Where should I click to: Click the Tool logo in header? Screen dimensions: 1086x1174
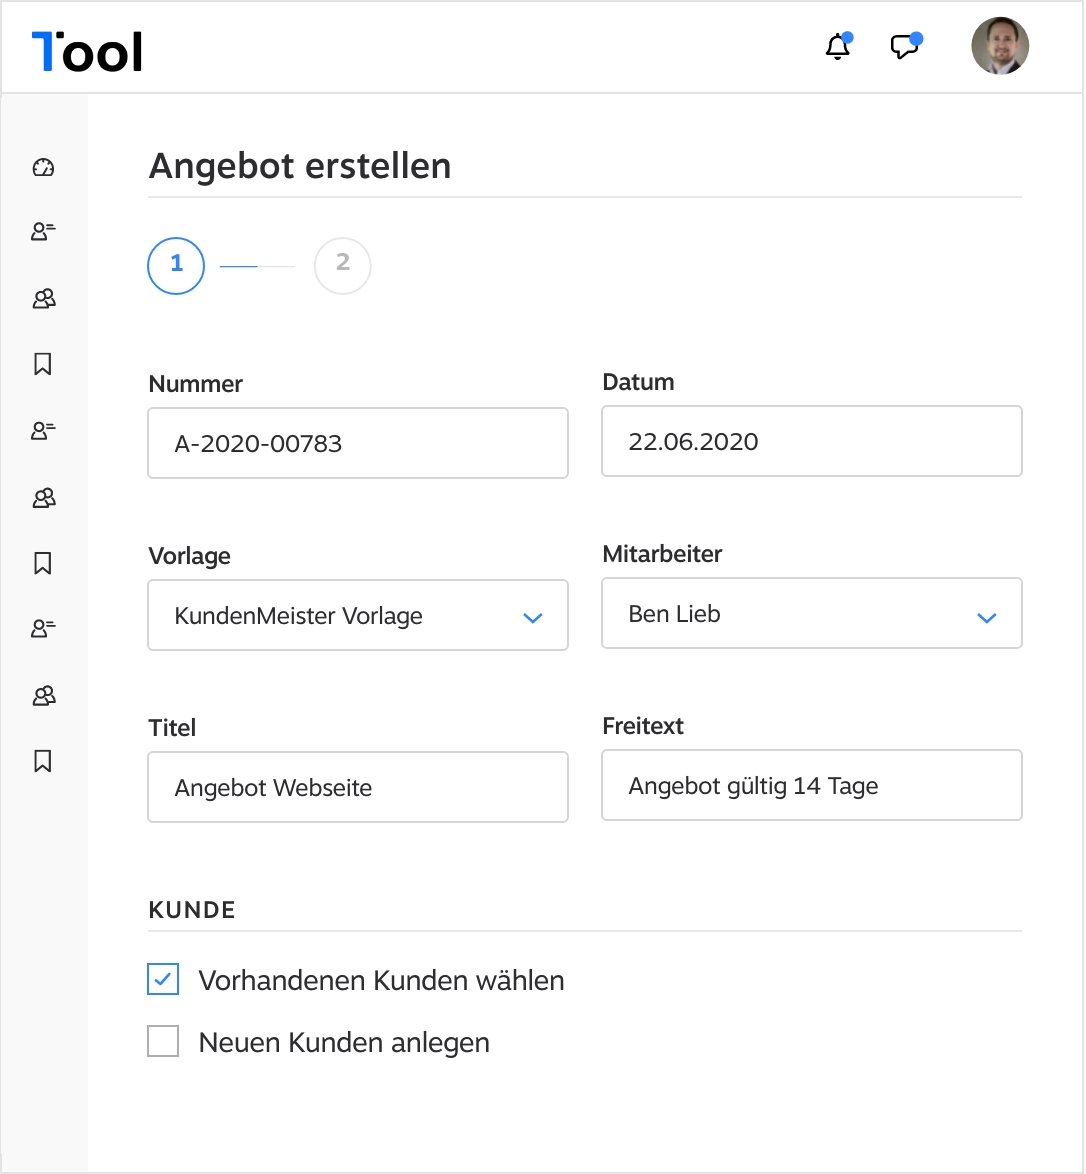(87, 51)
